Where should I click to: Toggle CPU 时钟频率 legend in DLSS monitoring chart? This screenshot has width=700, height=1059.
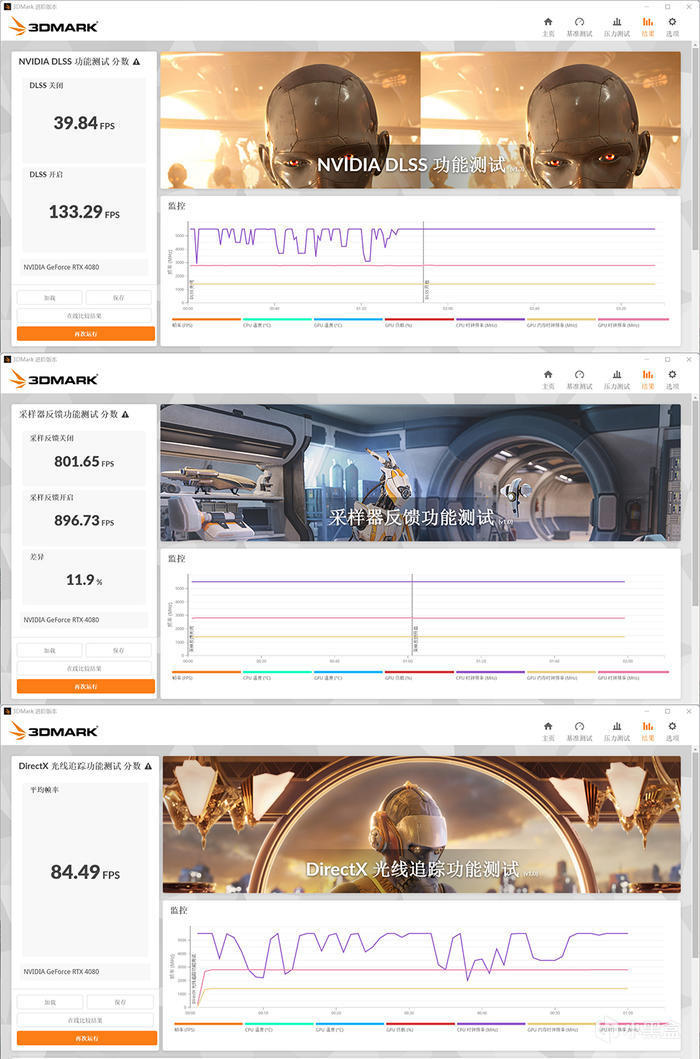(x=490, y=323)
